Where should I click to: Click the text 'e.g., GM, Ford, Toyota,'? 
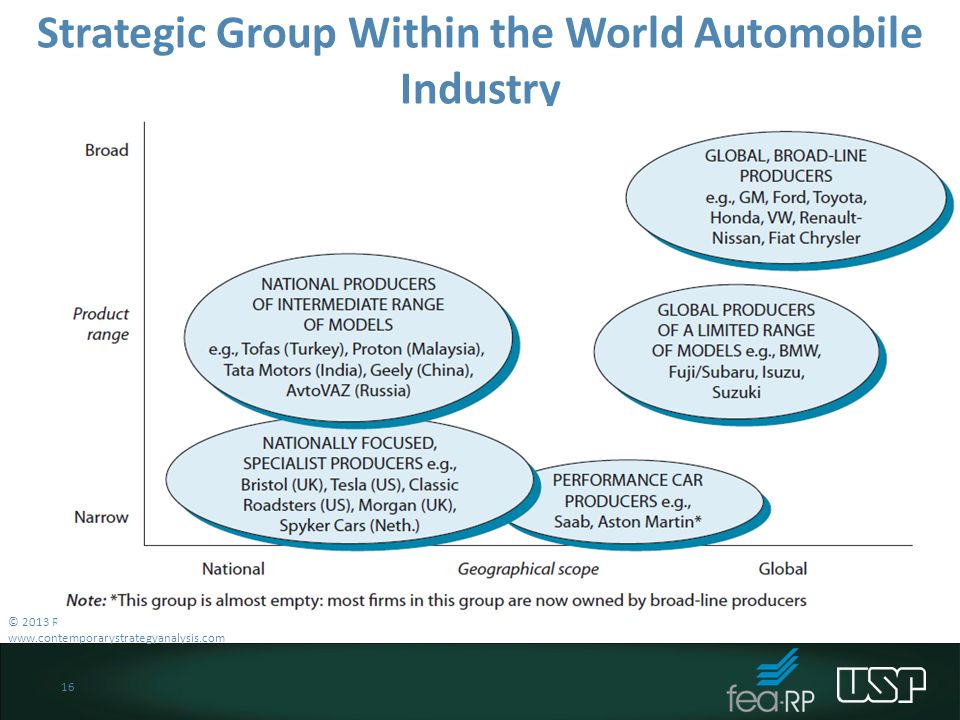[786, 197]
